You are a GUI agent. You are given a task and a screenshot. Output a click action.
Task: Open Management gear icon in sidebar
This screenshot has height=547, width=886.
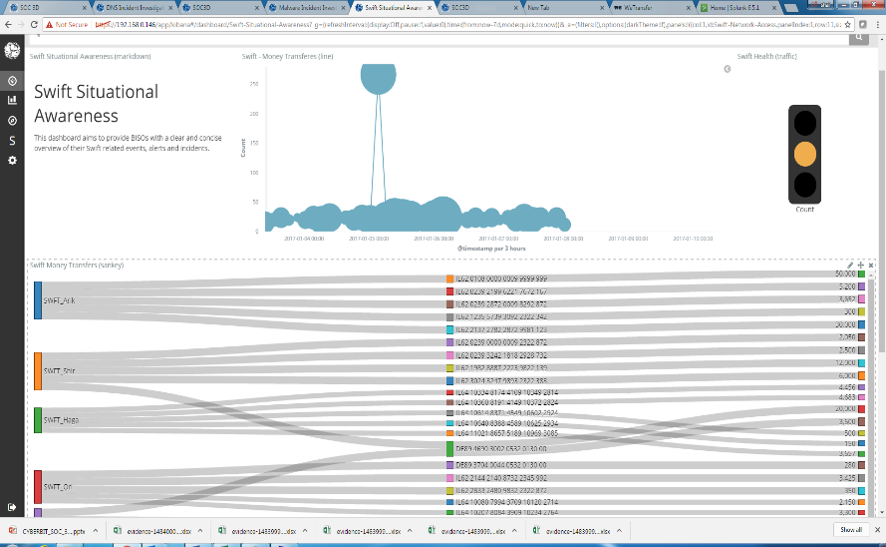point(12,160)
